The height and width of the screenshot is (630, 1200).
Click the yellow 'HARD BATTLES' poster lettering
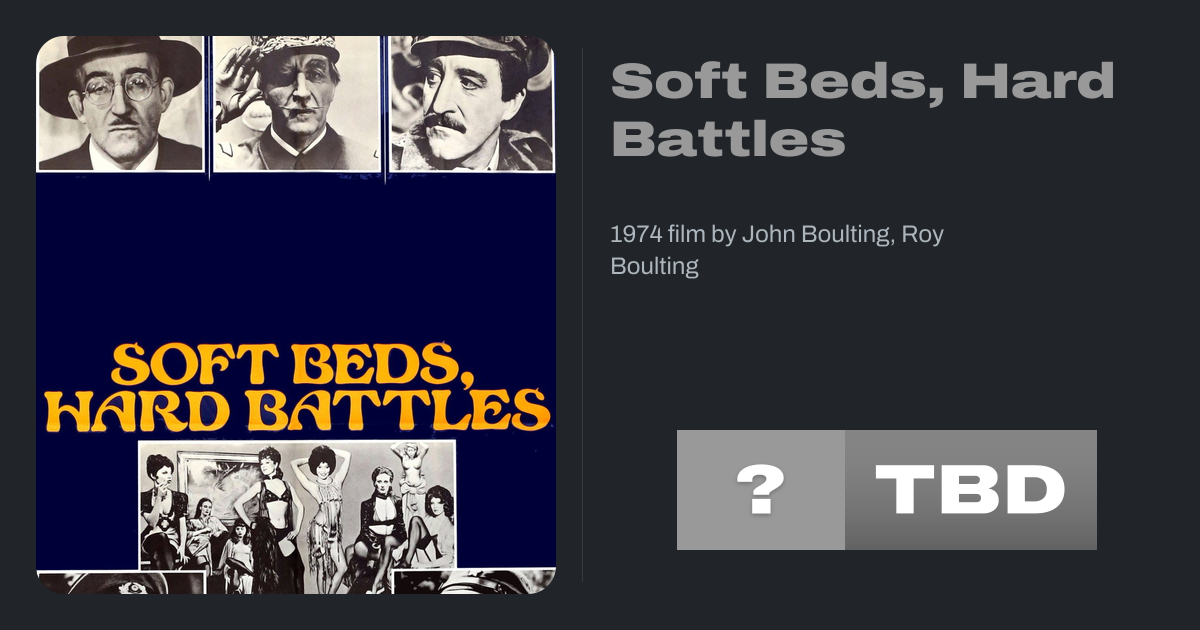point(297,410)
